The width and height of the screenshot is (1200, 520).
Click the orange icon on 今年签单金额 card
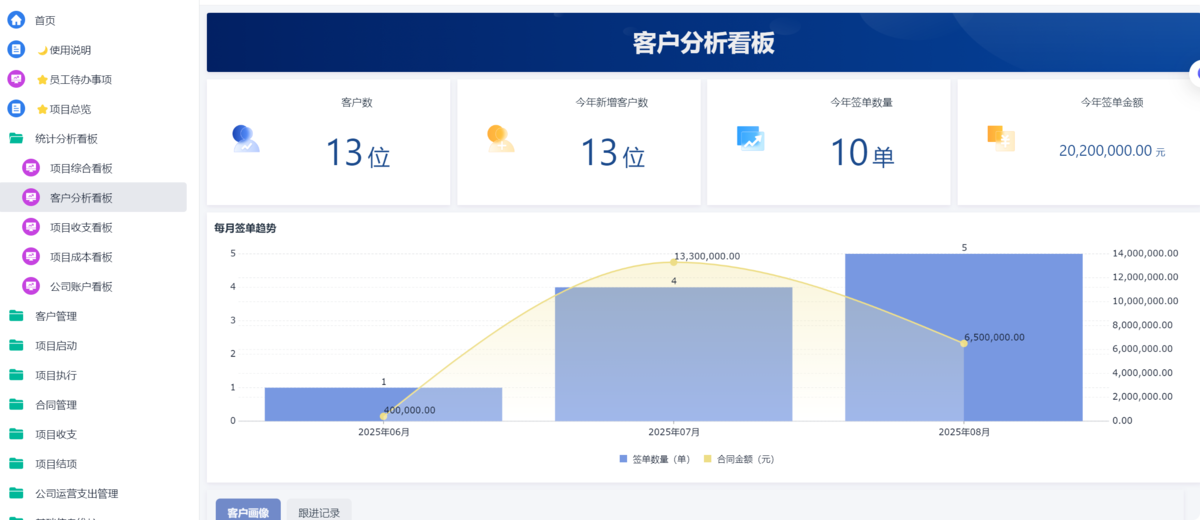click(1001, 138)
